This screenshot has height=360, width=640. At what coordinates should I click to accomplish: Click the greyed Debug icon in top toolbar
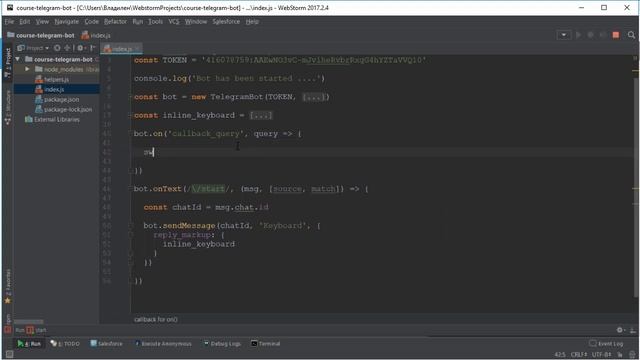point(590,35)
